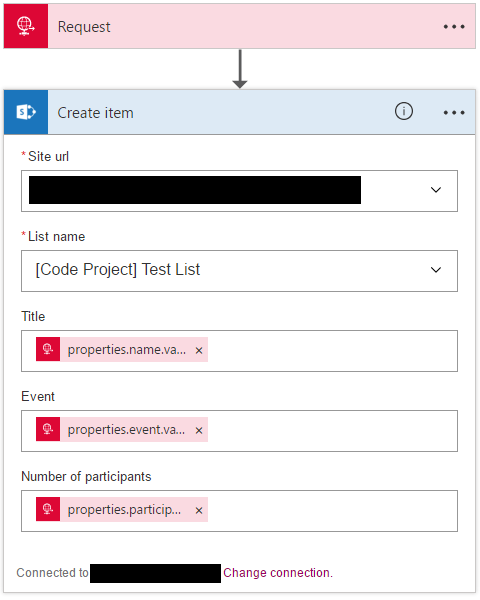Click the arrow connector between steps
The image size is (480, 600).
240,69
